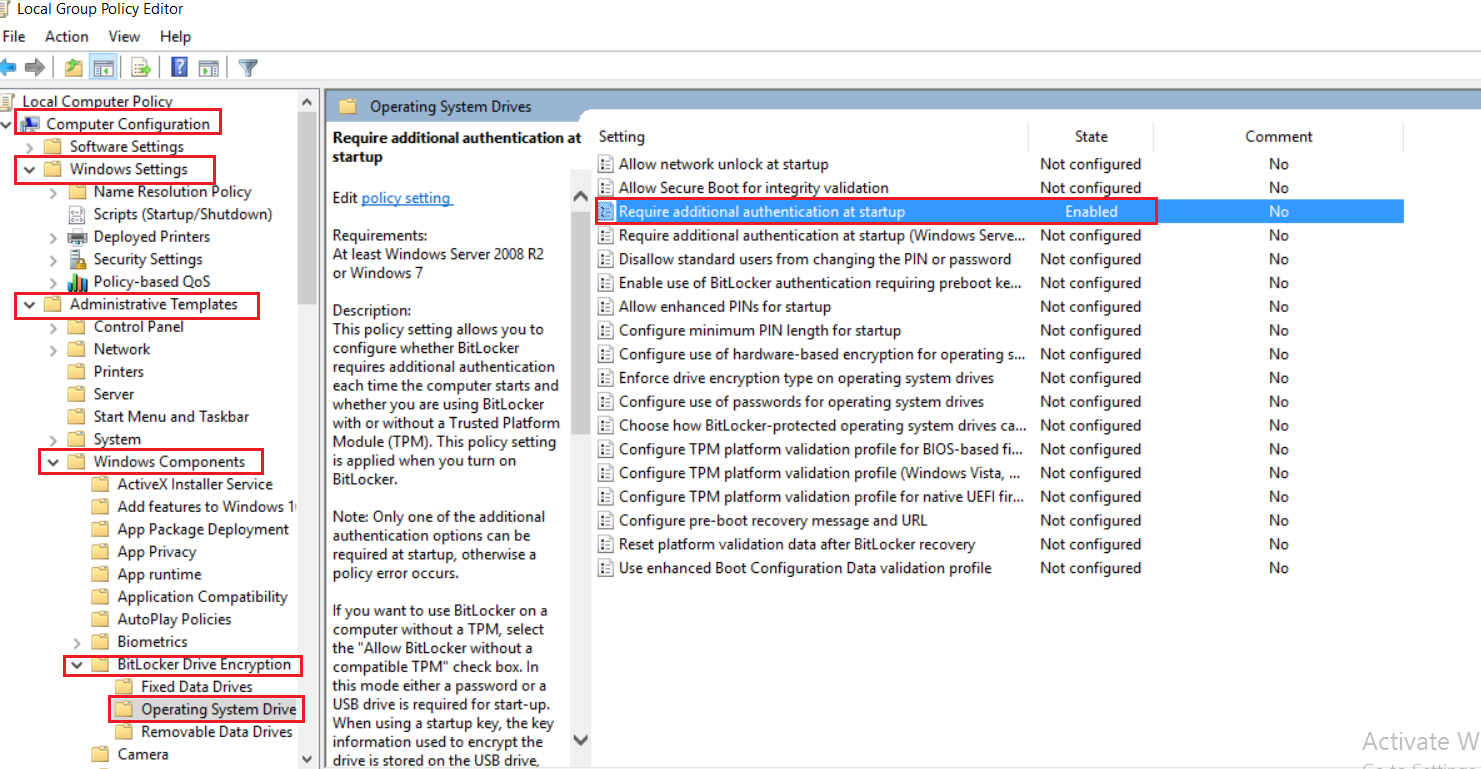Toggle Show/Hide Console Tree toolbar icon

[x=102, y=67]
